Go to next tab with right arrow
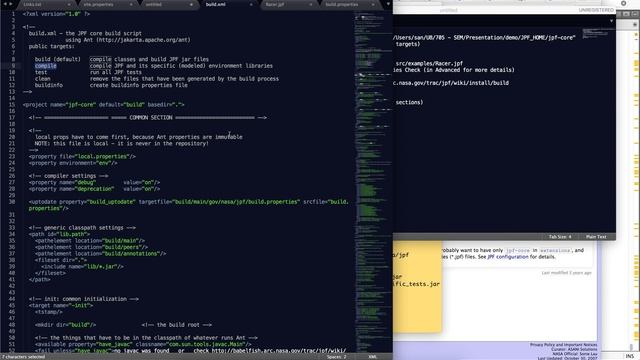Viewport: 640px width, 360px height. coord(11,4)
